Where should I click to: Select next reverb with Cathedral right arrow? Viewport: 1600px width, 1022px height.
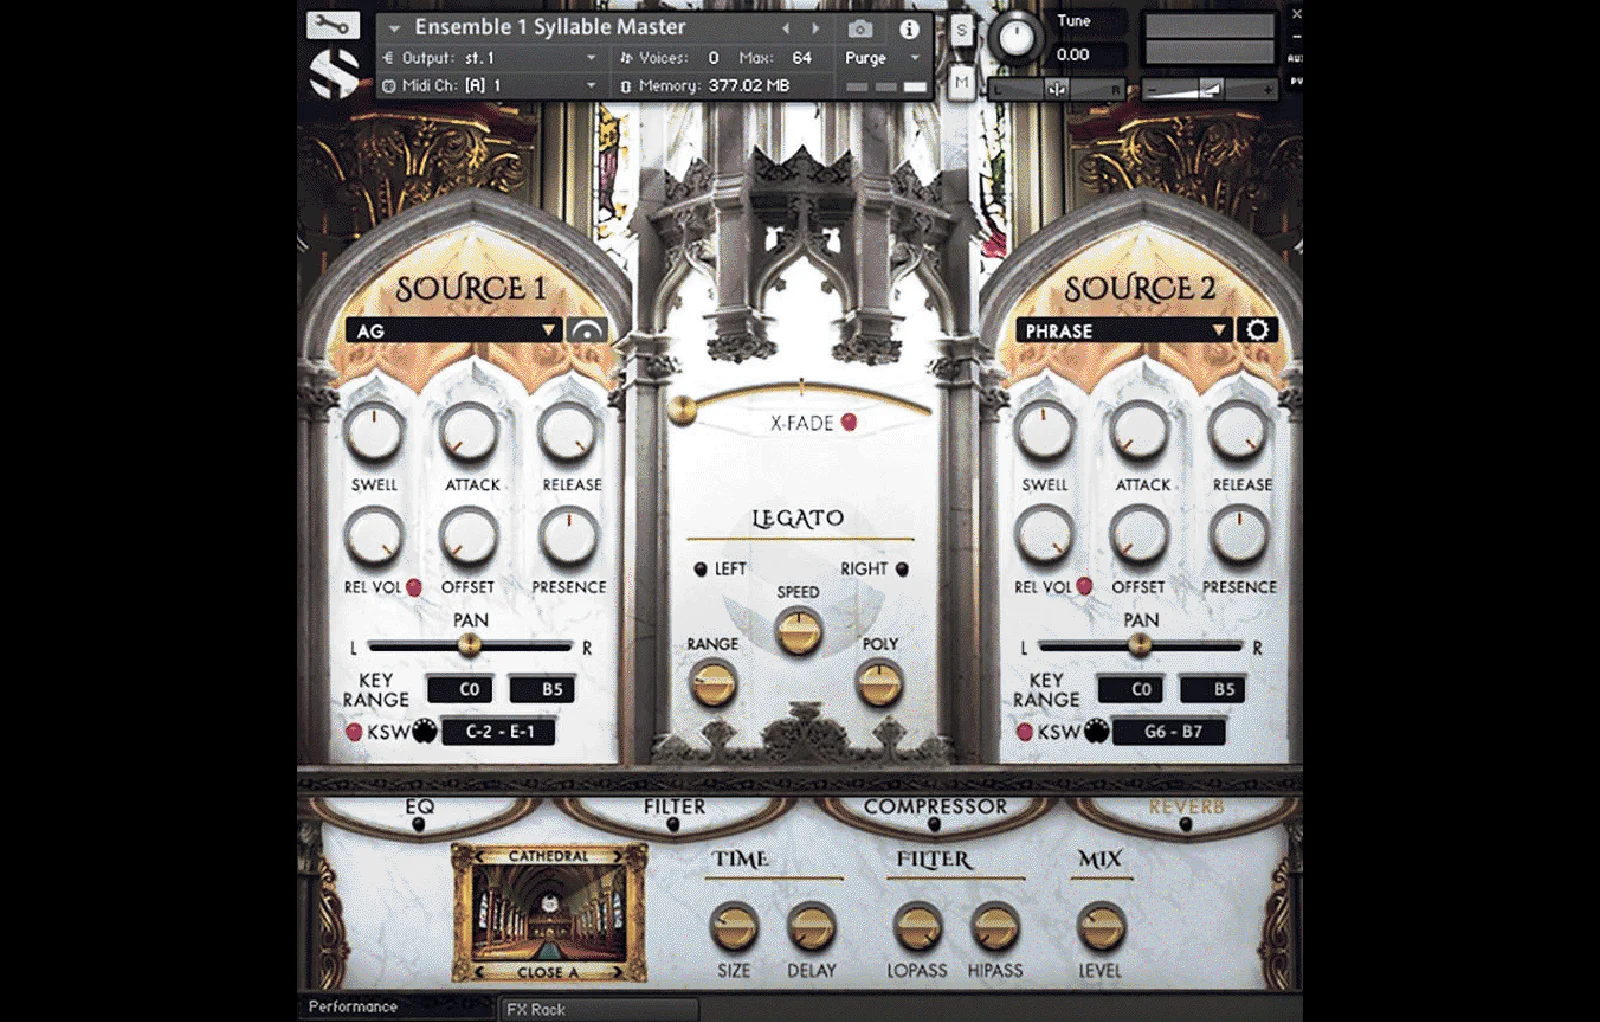coord(619,856)
